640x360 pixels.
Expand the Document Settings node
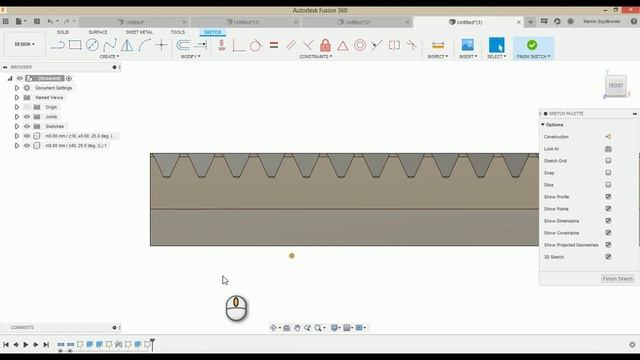(x=17, y=88)
